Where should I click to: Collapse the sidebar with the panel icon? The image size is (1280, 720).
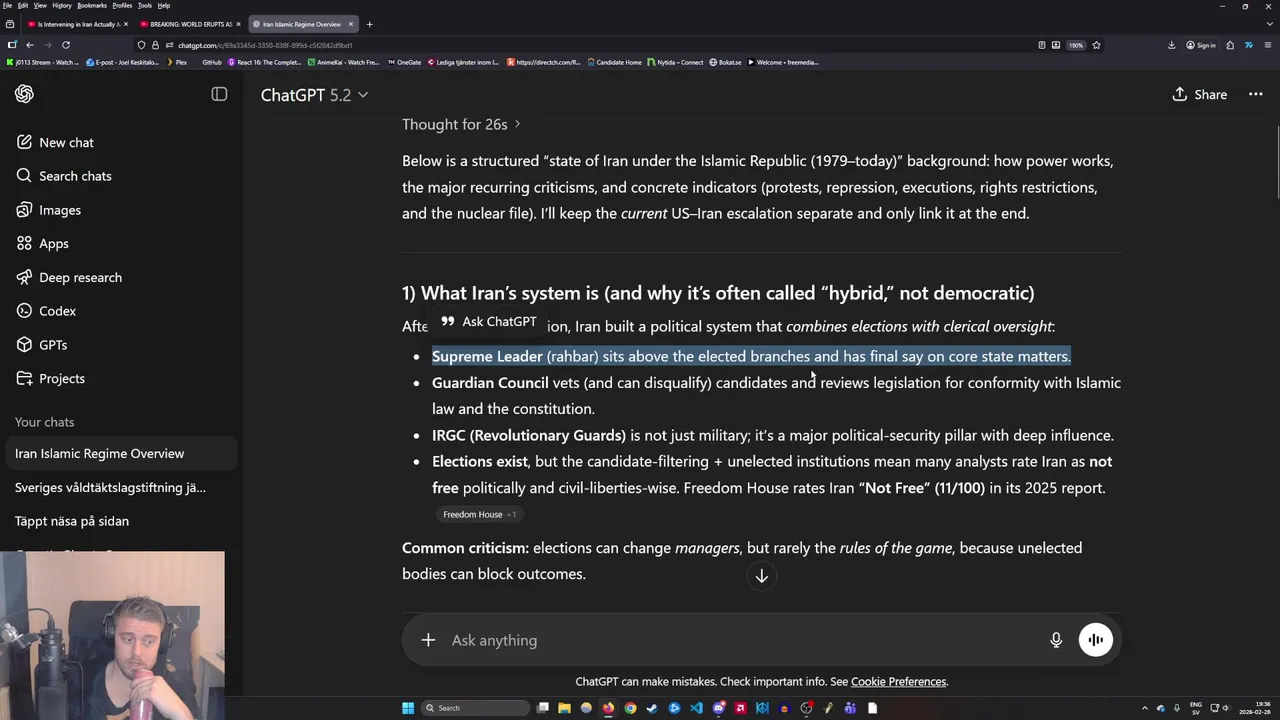pyautogui.click(x=219, y=94)
